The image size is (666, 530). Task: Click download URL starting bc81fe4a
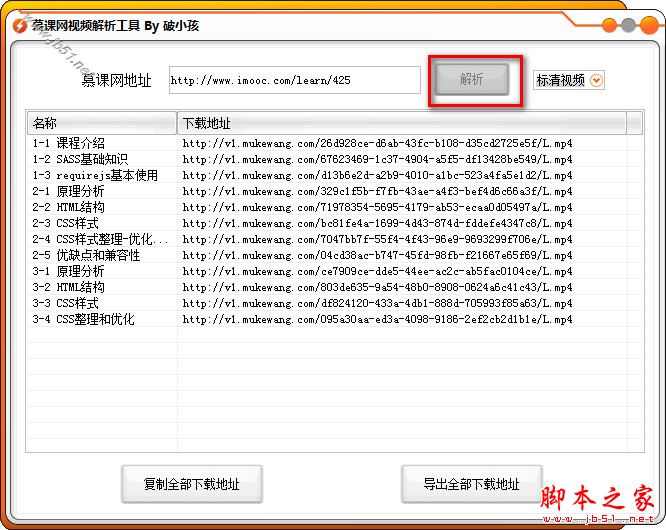click(x=378, y=223)
